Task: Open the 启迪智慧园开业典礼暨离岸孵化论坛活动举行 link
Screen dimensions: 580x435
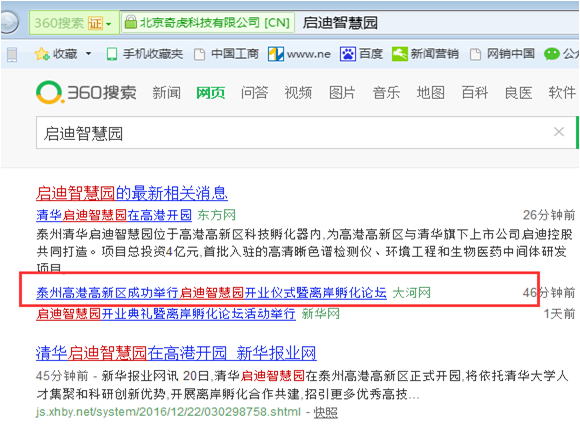Action: tap(166, 314)
